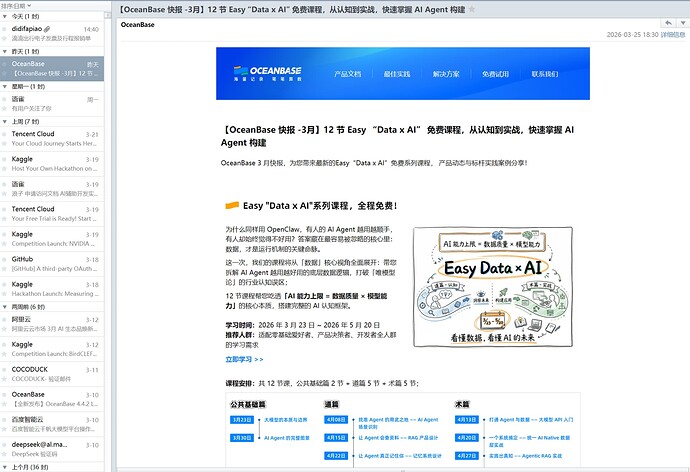Image resolution: width=690 pixels, height=472 pixels.
Task: Collapse the 上周 (7 封) group
Action: pyautogui.click(x=4, y=121)
